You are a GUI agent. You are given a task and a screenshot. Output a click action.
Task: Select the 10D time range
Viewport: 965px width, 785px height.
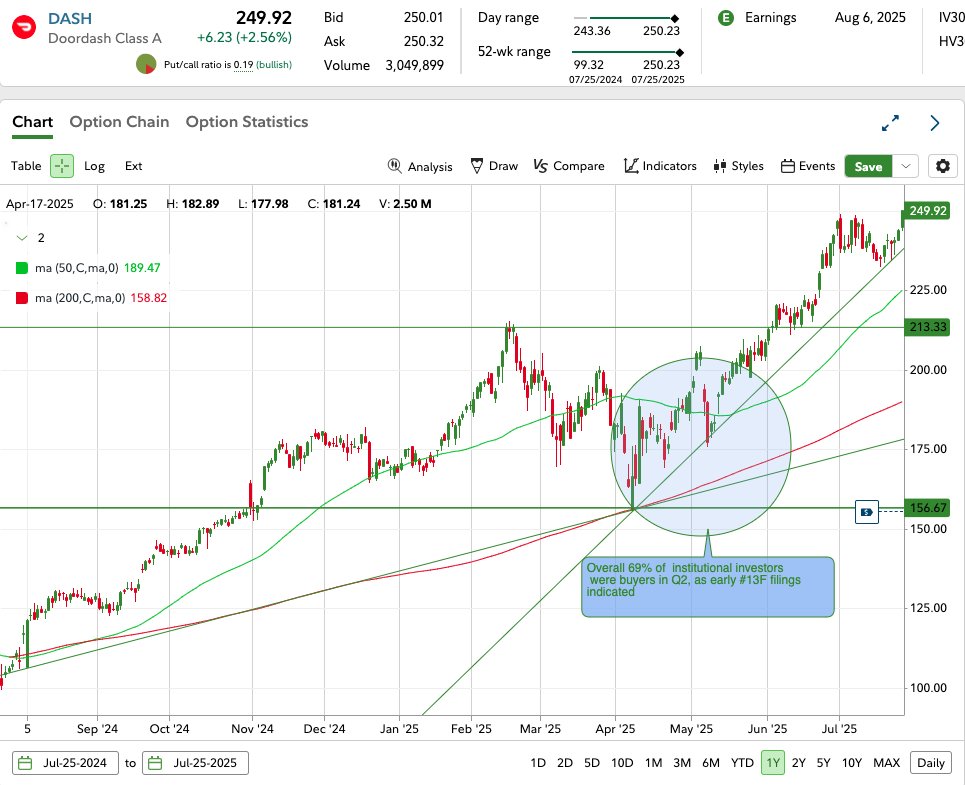(622, 763)
